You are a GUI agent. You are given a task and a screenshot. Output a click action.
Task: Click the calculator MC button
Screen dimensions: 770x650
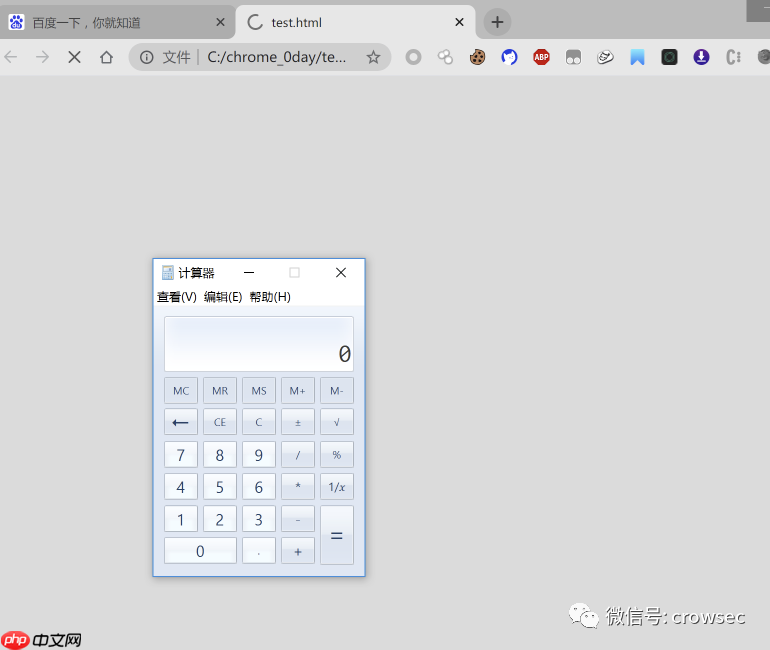point(181,391)
